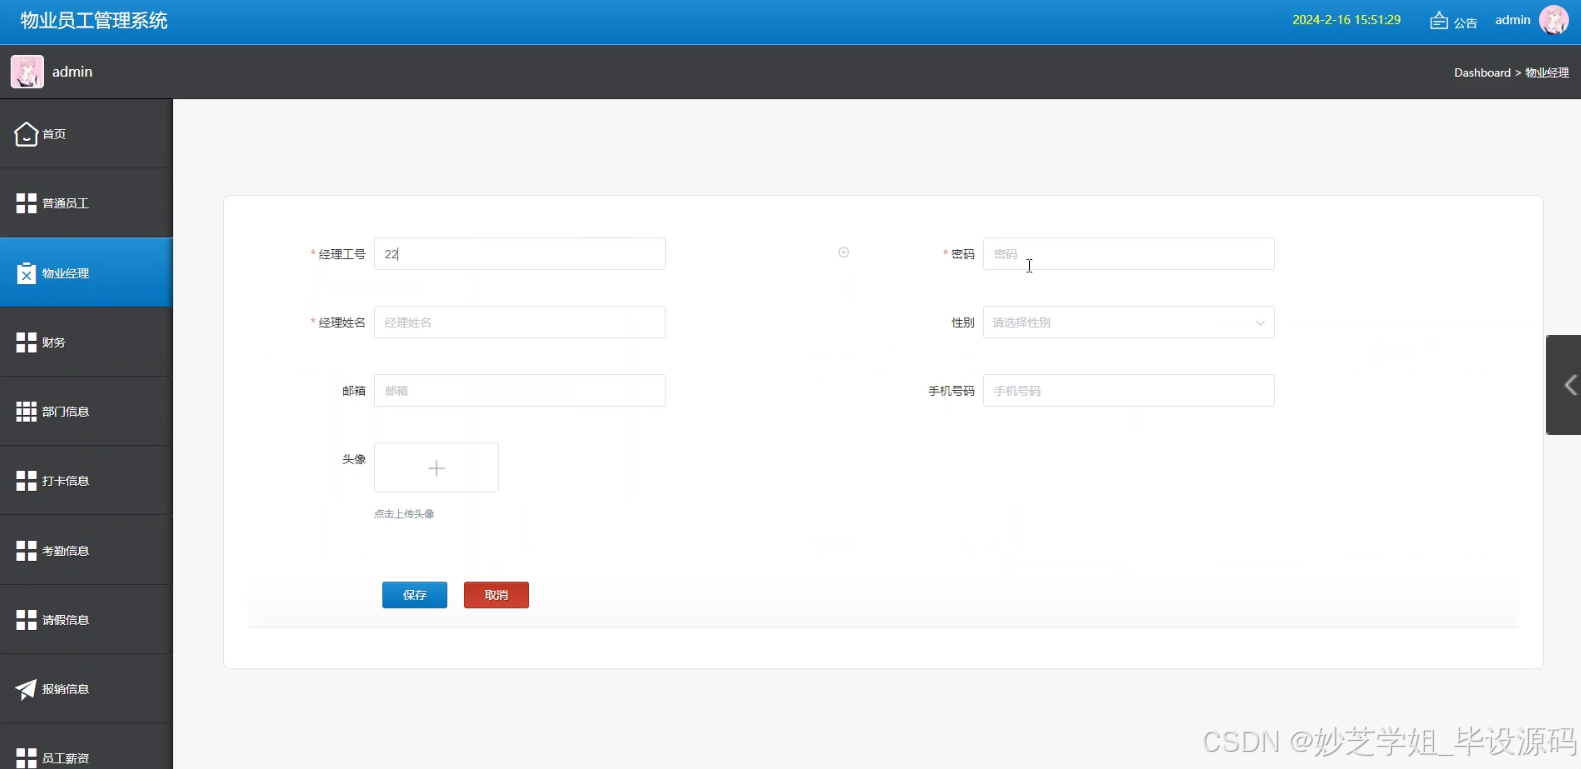1581x769 pixels.
Task: Click the grid icon for 部门信息
Action: point(26,412)
